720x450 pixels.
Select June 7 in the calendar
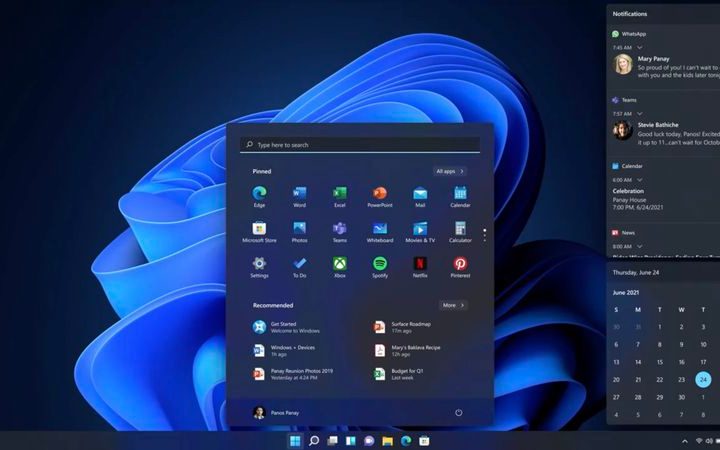click(638, 344)
